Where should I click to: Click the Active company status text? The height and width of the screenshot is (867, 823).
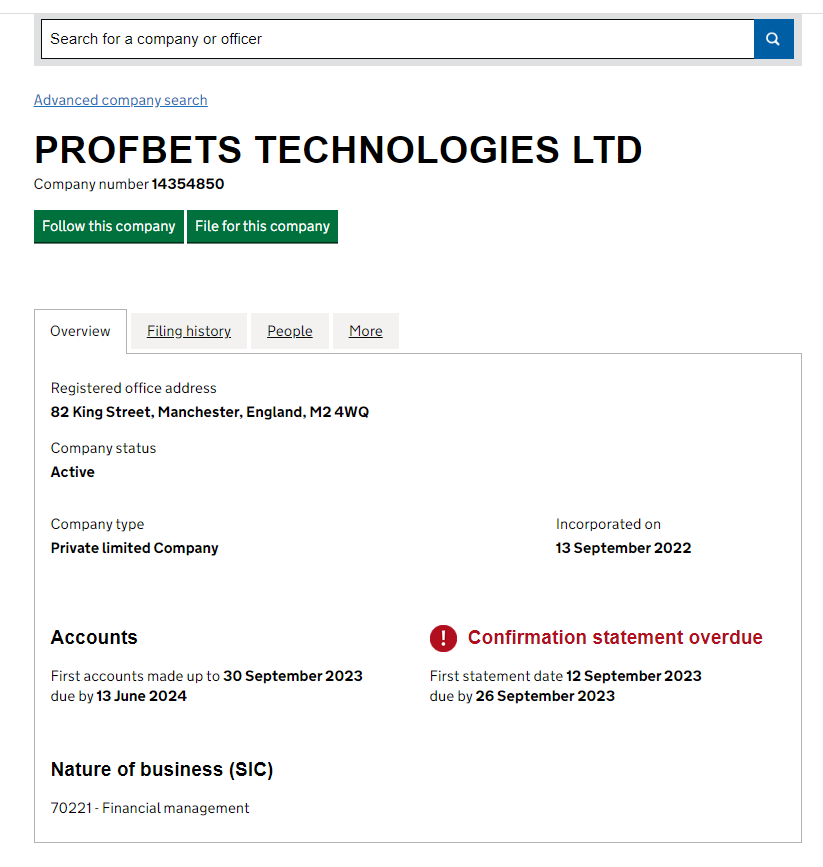point(73,472)
